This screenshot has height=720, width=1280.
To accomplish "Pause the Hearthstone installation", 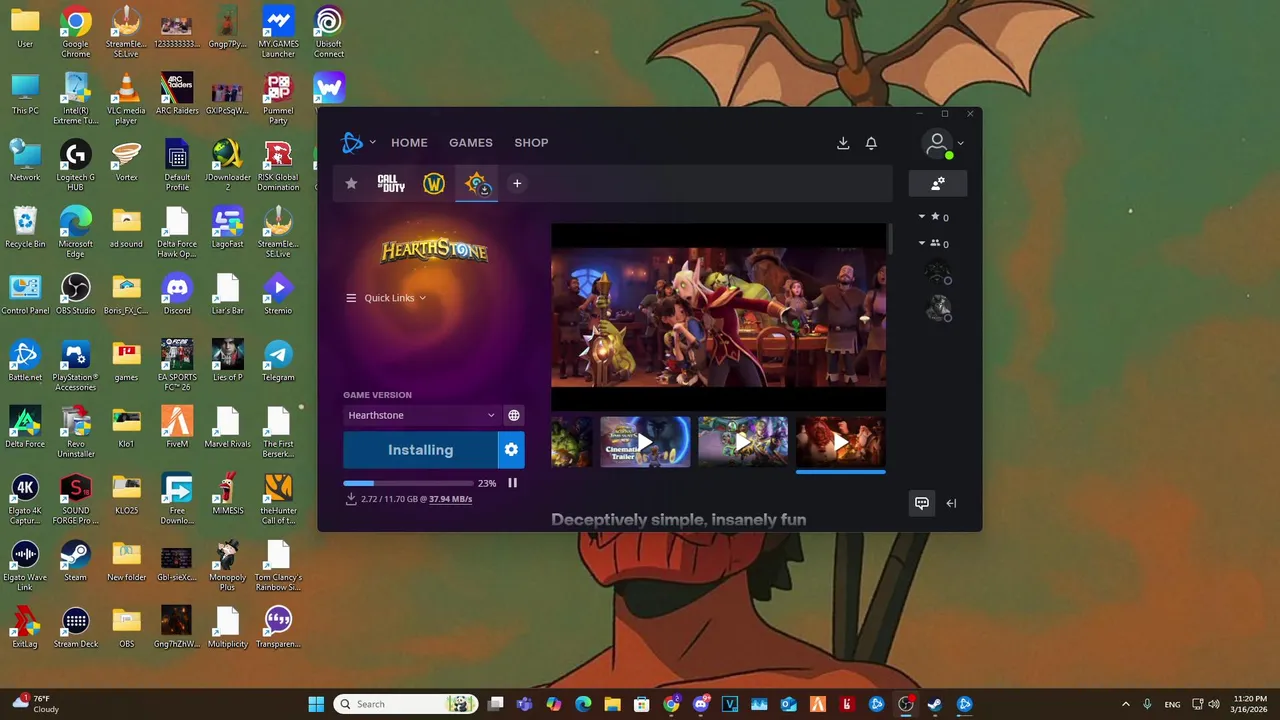I will pyautogui.click(x=512, y=483).
